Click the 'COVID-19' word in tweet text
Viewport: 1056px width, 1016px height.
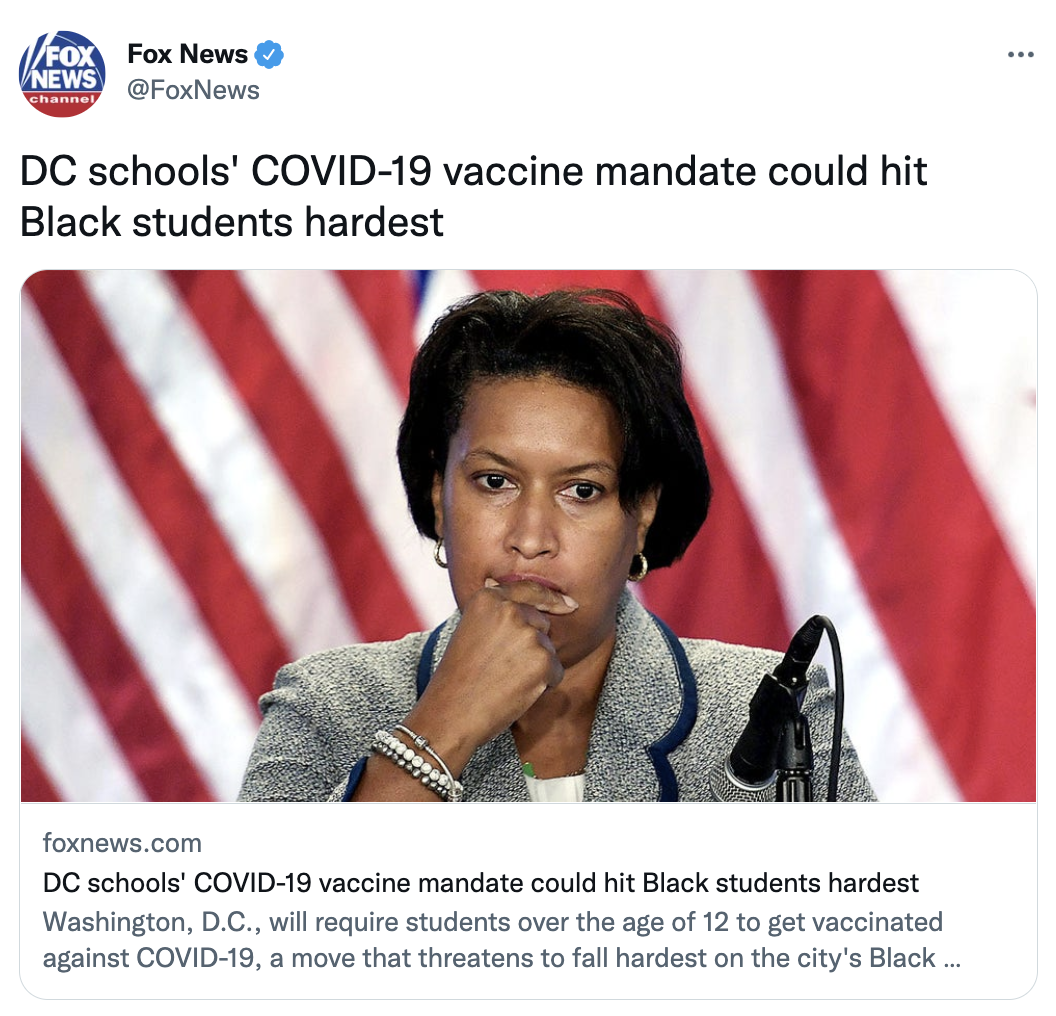click(x=341, y=171)
